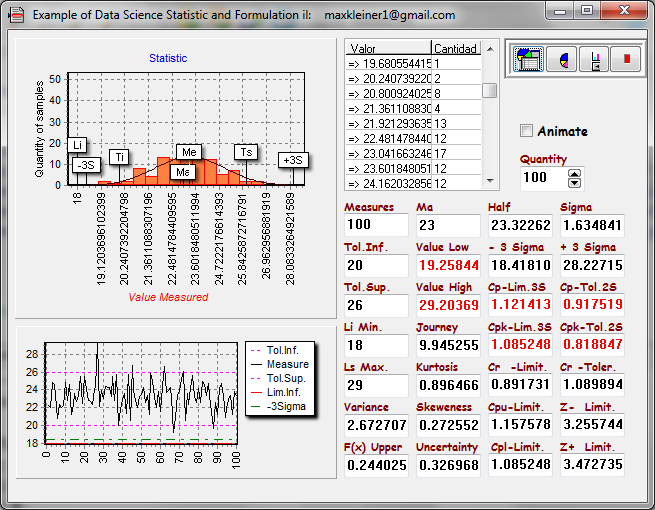The width and height of the screenshot is (655, 510).
Task: Click the chart-with-table toolbar icon
Action: coord(528,60)
